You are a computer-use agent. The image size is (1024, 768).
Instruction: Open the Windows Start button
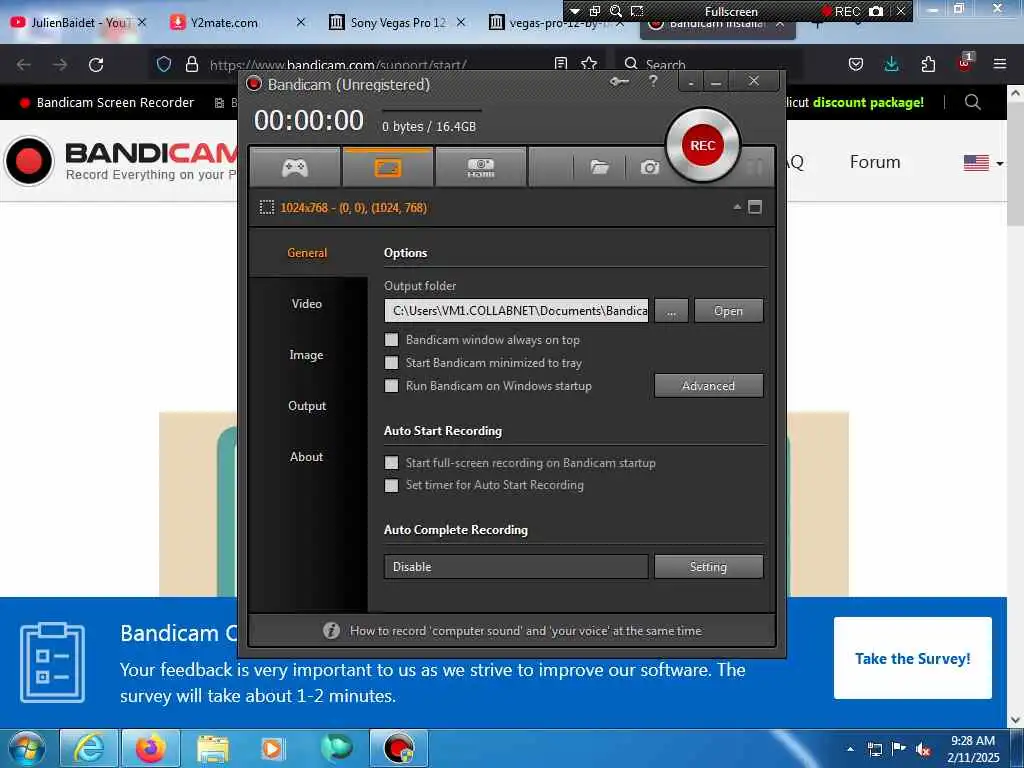click(x=27, y=748)
